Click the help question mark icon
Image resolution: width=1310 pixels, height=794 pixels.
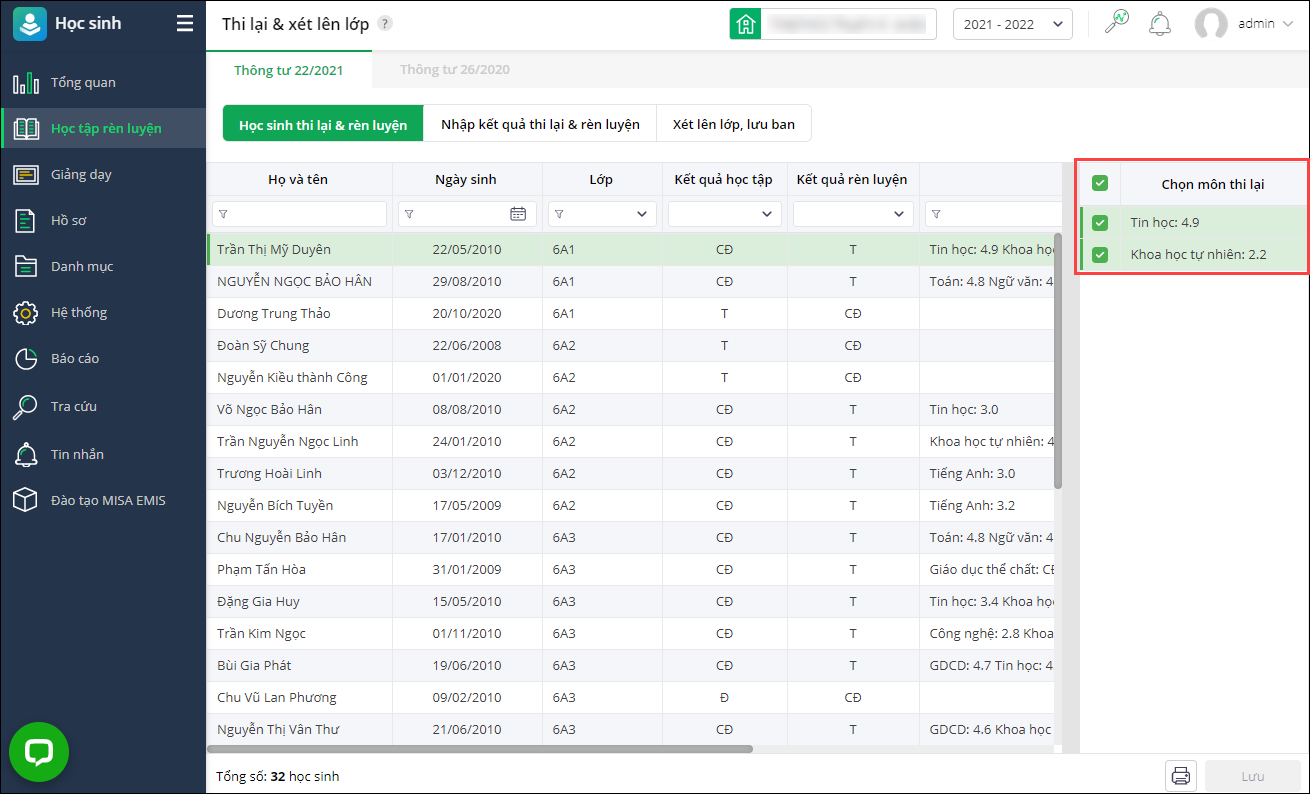pyautogui.click(x=385, y=24)
